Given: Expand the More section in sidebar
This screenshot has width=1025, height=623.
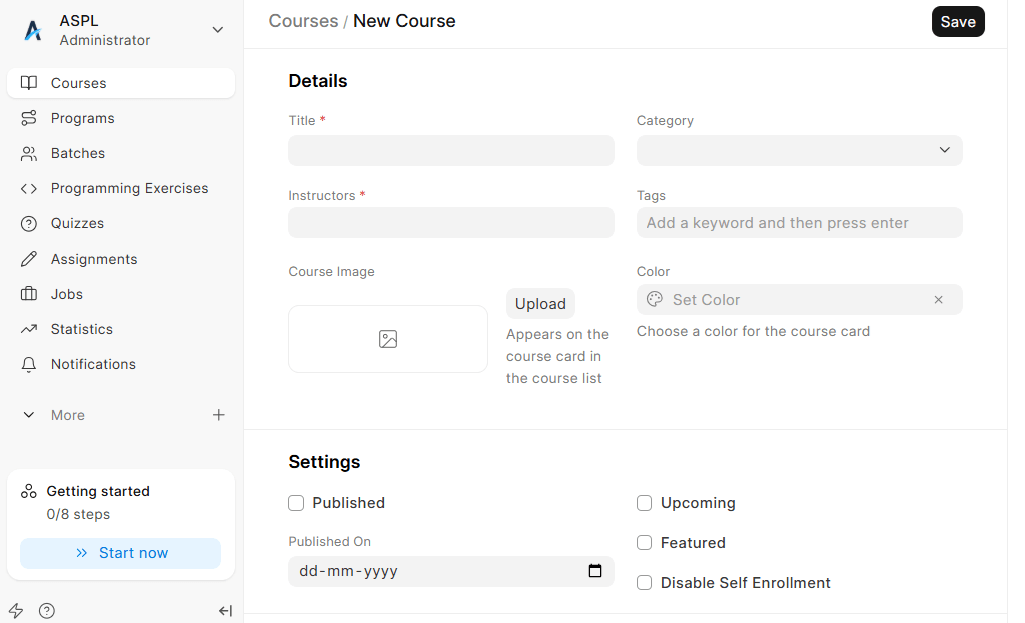Looking at the screenshot, I should pos(54,415).
